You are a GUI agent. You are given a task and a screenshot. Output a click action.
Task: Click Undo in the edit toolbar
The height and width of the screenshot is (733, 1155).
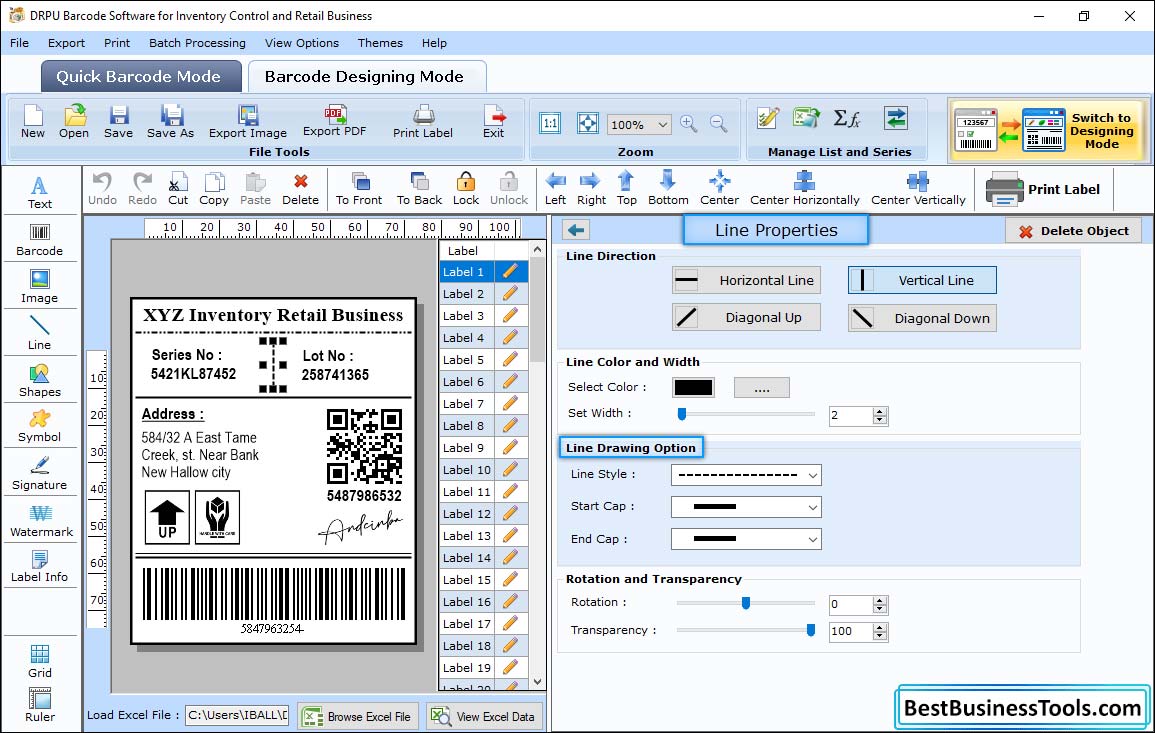[102, 189]
